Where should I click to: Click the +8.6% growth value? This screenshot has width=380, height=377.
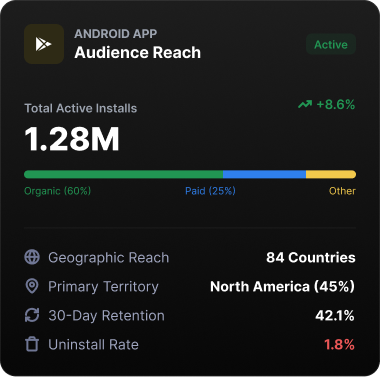pos(336,105)
